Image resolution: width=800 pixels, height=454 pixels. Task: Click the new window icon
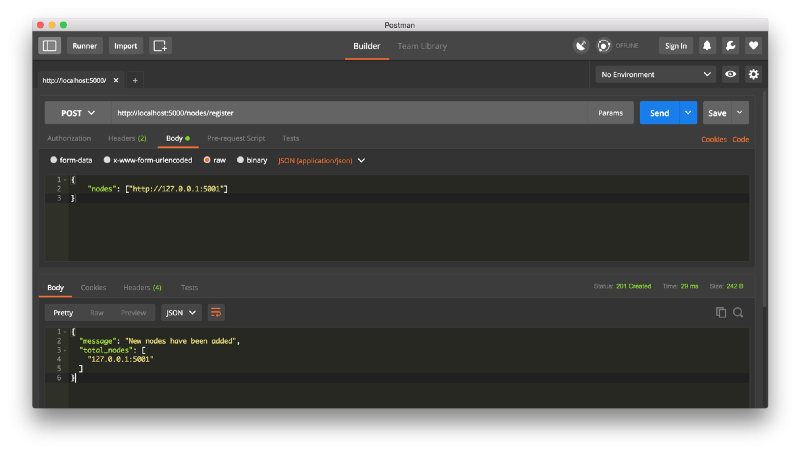pyautogui.click(x=160, y=46)
